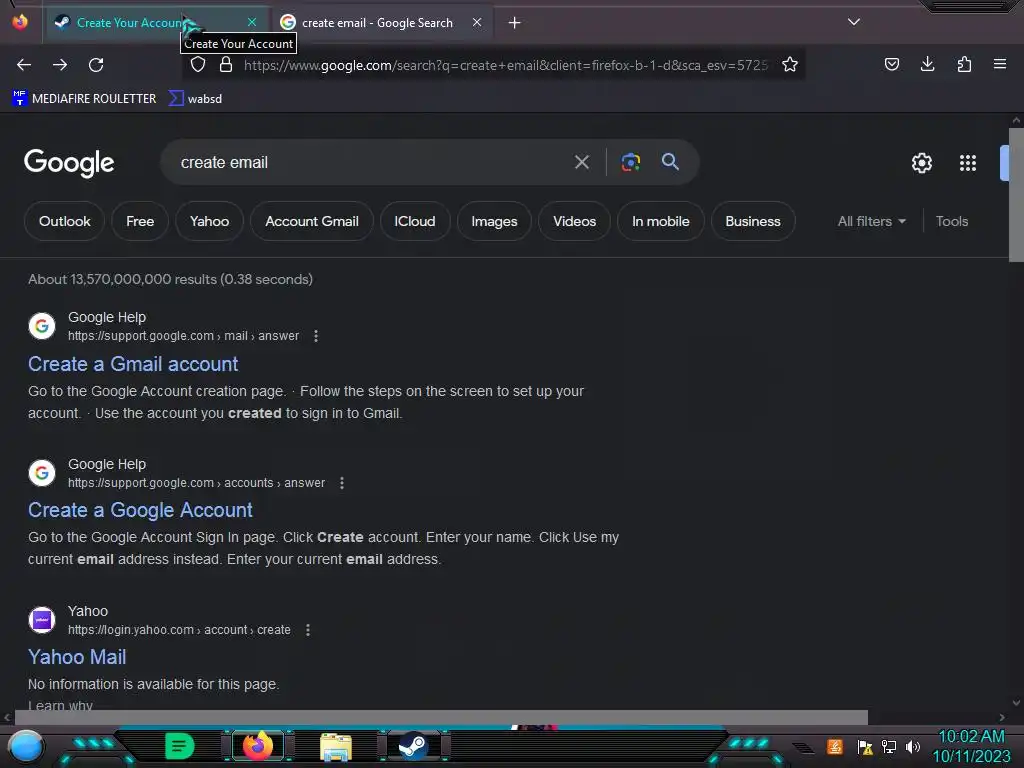The height and width of the screenshot is (768, 1024).
Task: Open more options for support.google.com mail result
Action: 316,336
